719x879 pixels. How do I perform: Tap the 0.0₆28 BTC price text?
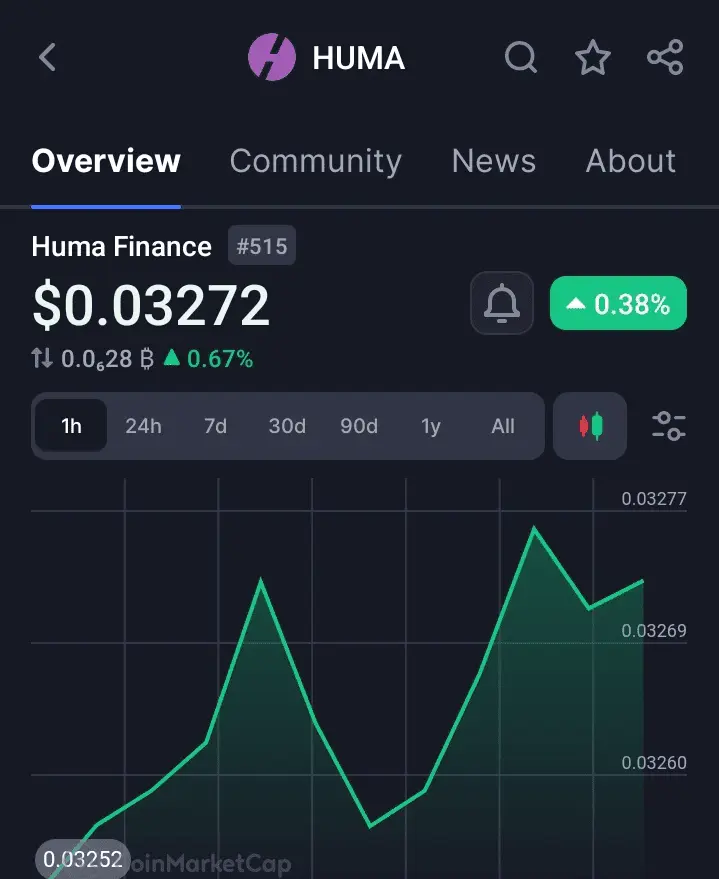click(107, 359)
